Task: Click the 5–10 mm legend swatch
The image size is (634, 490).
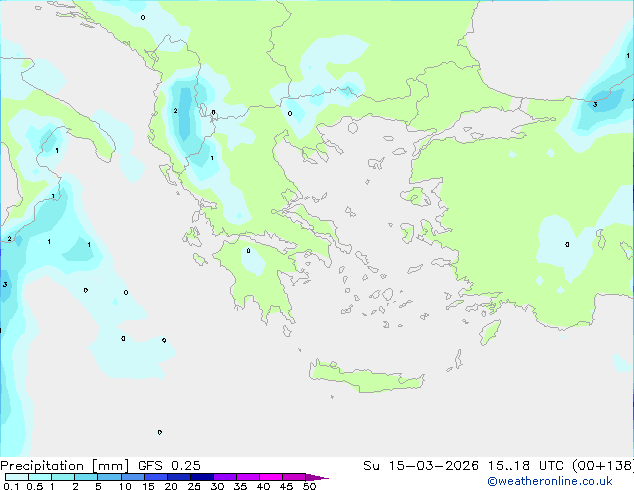Action: pos(109,477)
